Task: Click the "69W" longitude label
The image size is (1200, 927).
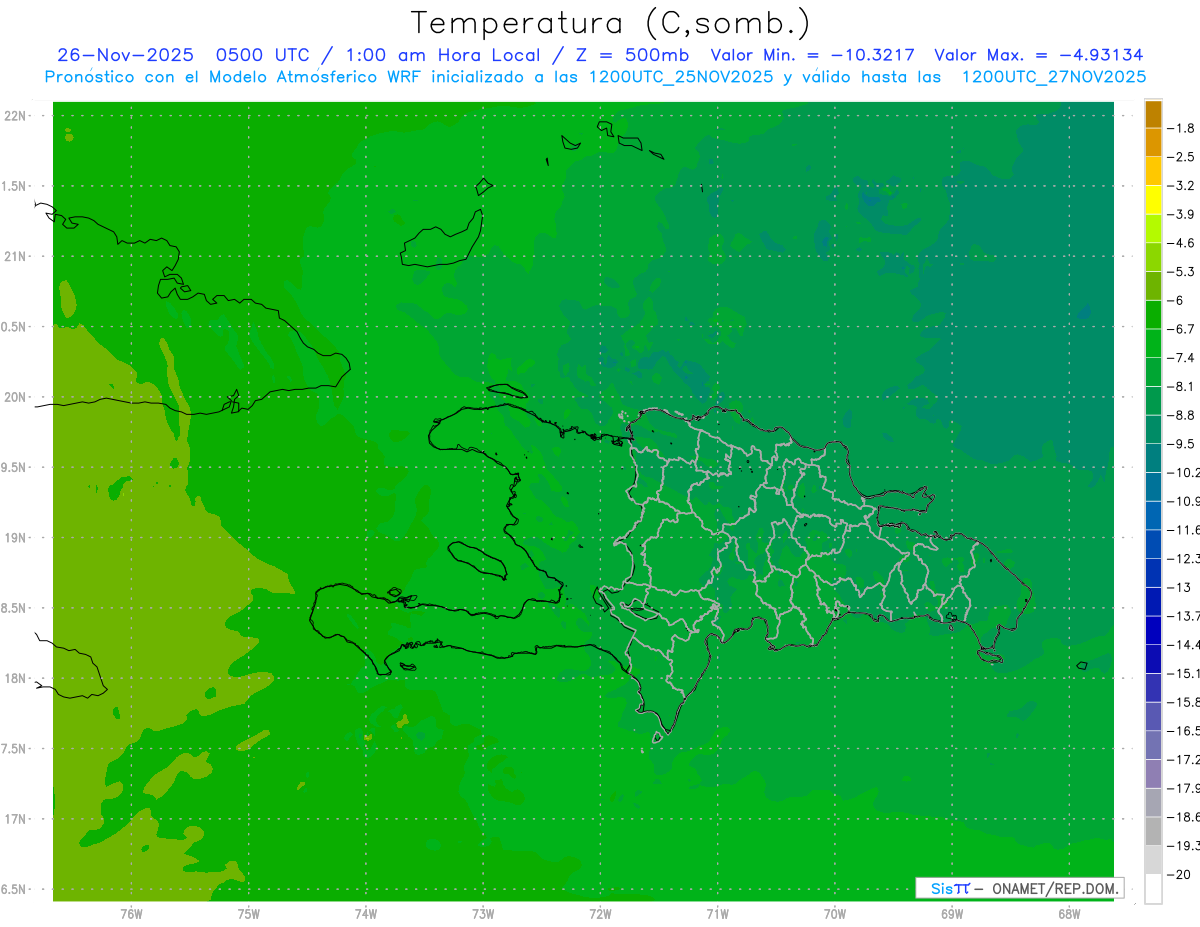Action: (x=952, y=913)
